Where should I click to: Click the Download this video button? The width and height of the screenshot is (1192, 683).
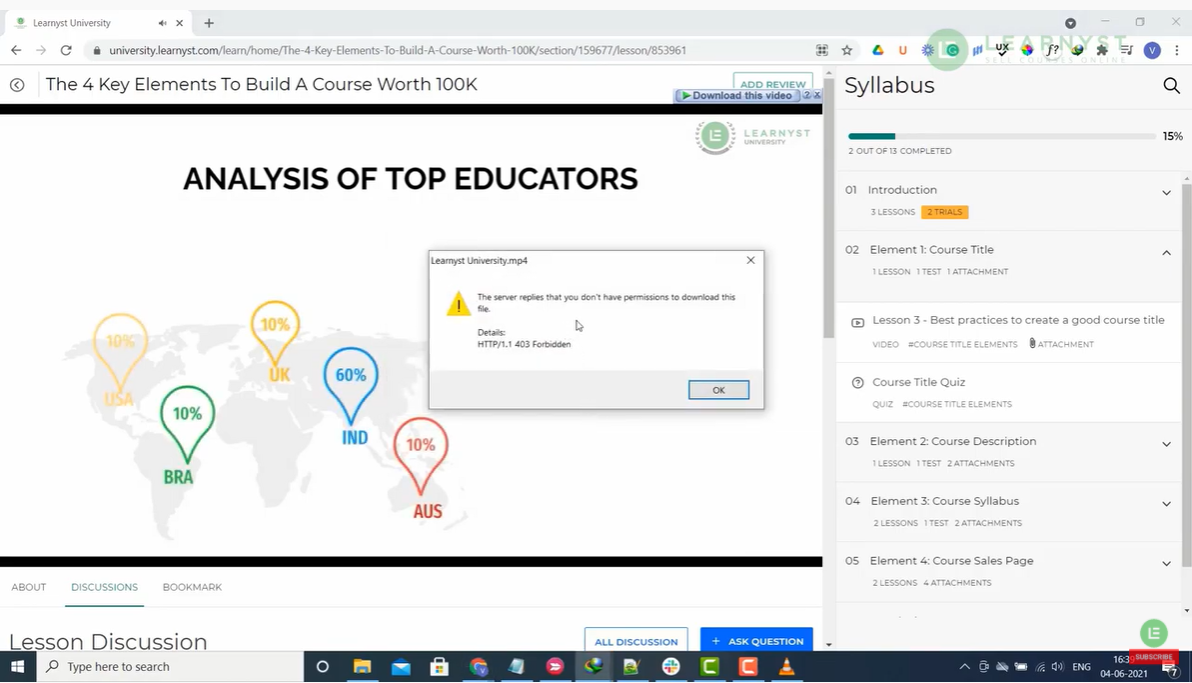738,96
